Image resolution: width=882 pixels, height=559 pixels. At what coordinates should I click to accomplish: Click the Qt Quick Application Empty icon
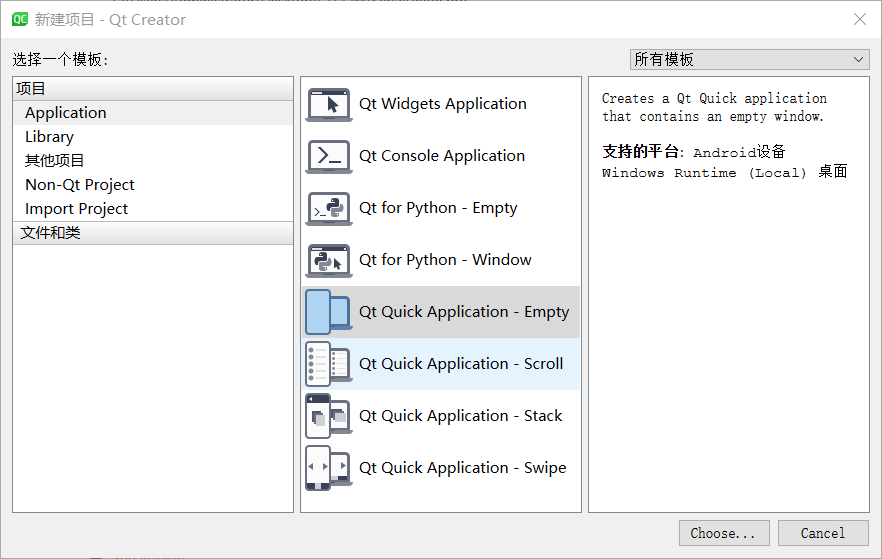point(328,312)
